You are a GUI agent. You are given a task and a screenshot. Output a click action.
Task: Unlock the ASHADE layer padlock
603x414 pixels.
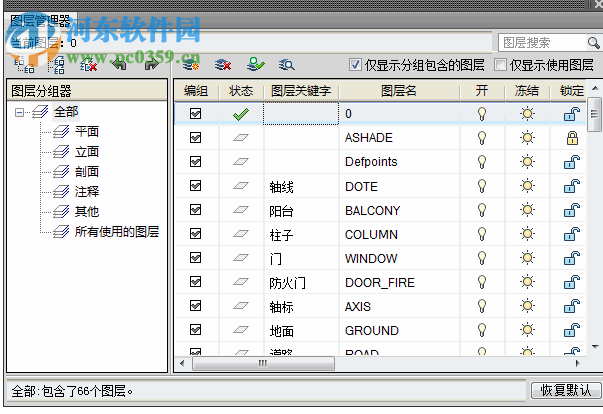572,138
